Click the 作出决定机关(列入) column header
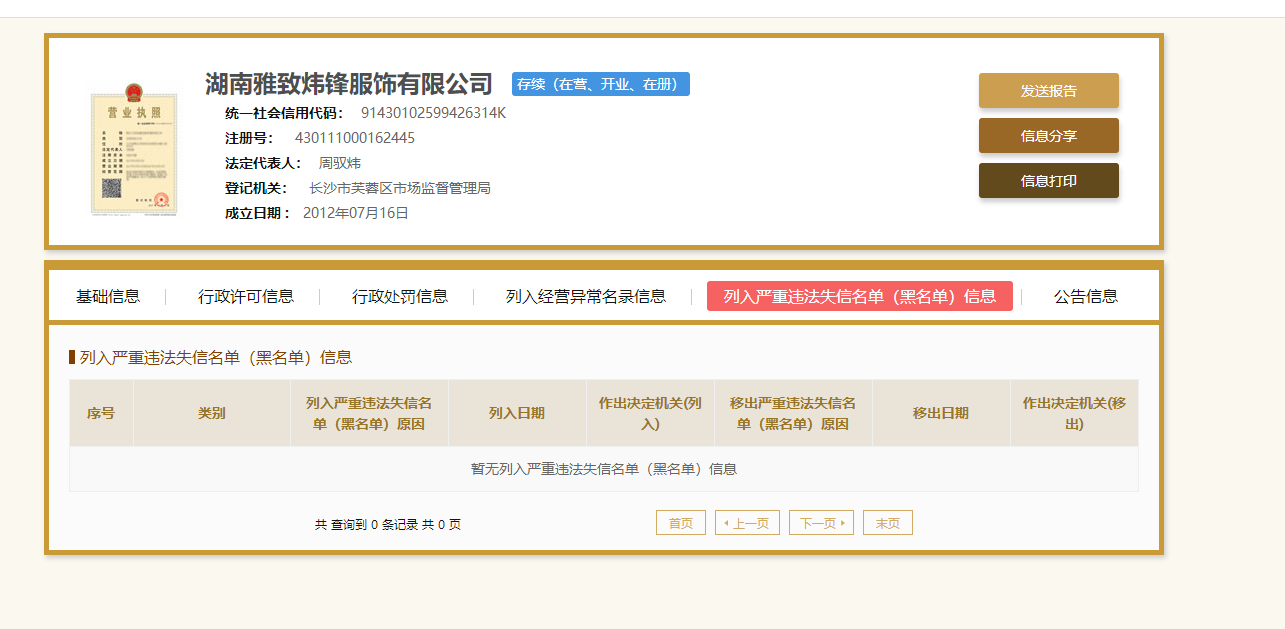 [x=650, y=413]
